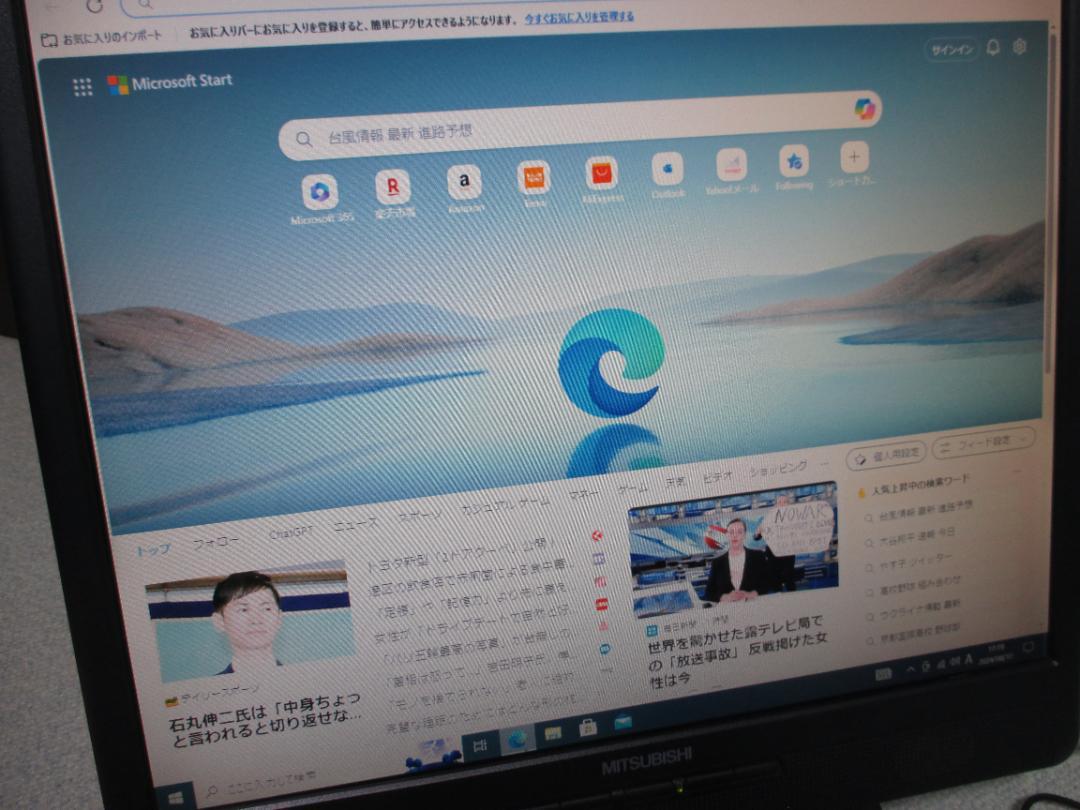Select the ニュース feed tab
The height and width of the screenshot is (810, 1080).
(355, 524)
